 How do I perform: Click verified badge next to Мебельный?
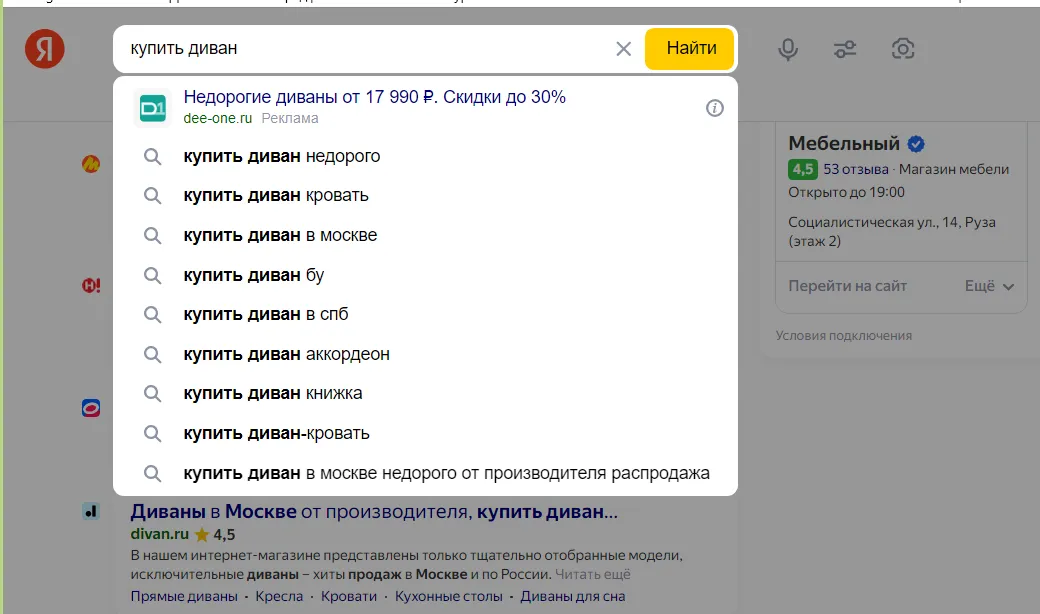pyautogui.click(x=916, y=143)
